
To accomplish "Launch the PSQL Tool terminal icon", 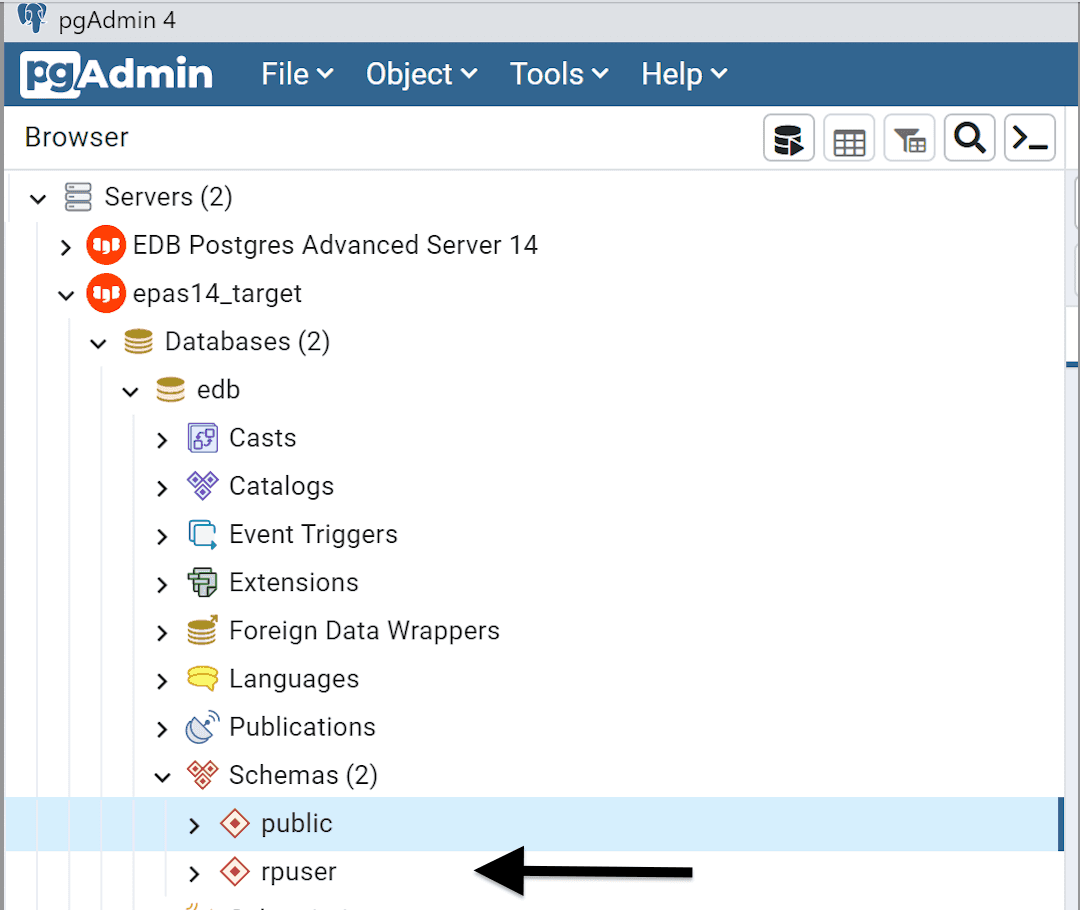I will point(1029,138).
